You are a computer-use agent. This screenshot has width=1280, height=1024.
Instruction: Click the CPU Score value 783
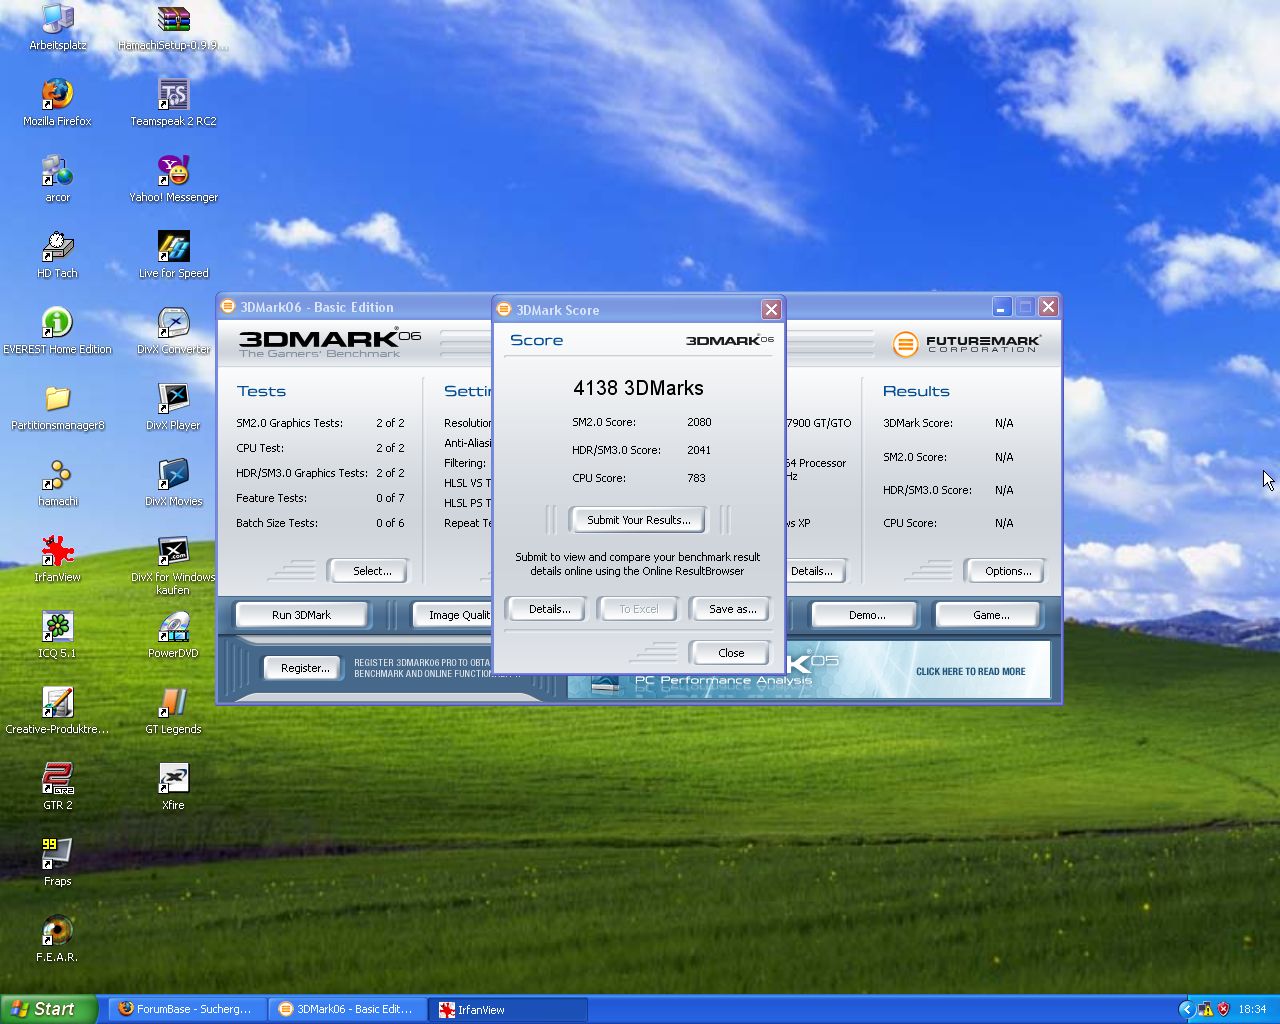[696, 478]
